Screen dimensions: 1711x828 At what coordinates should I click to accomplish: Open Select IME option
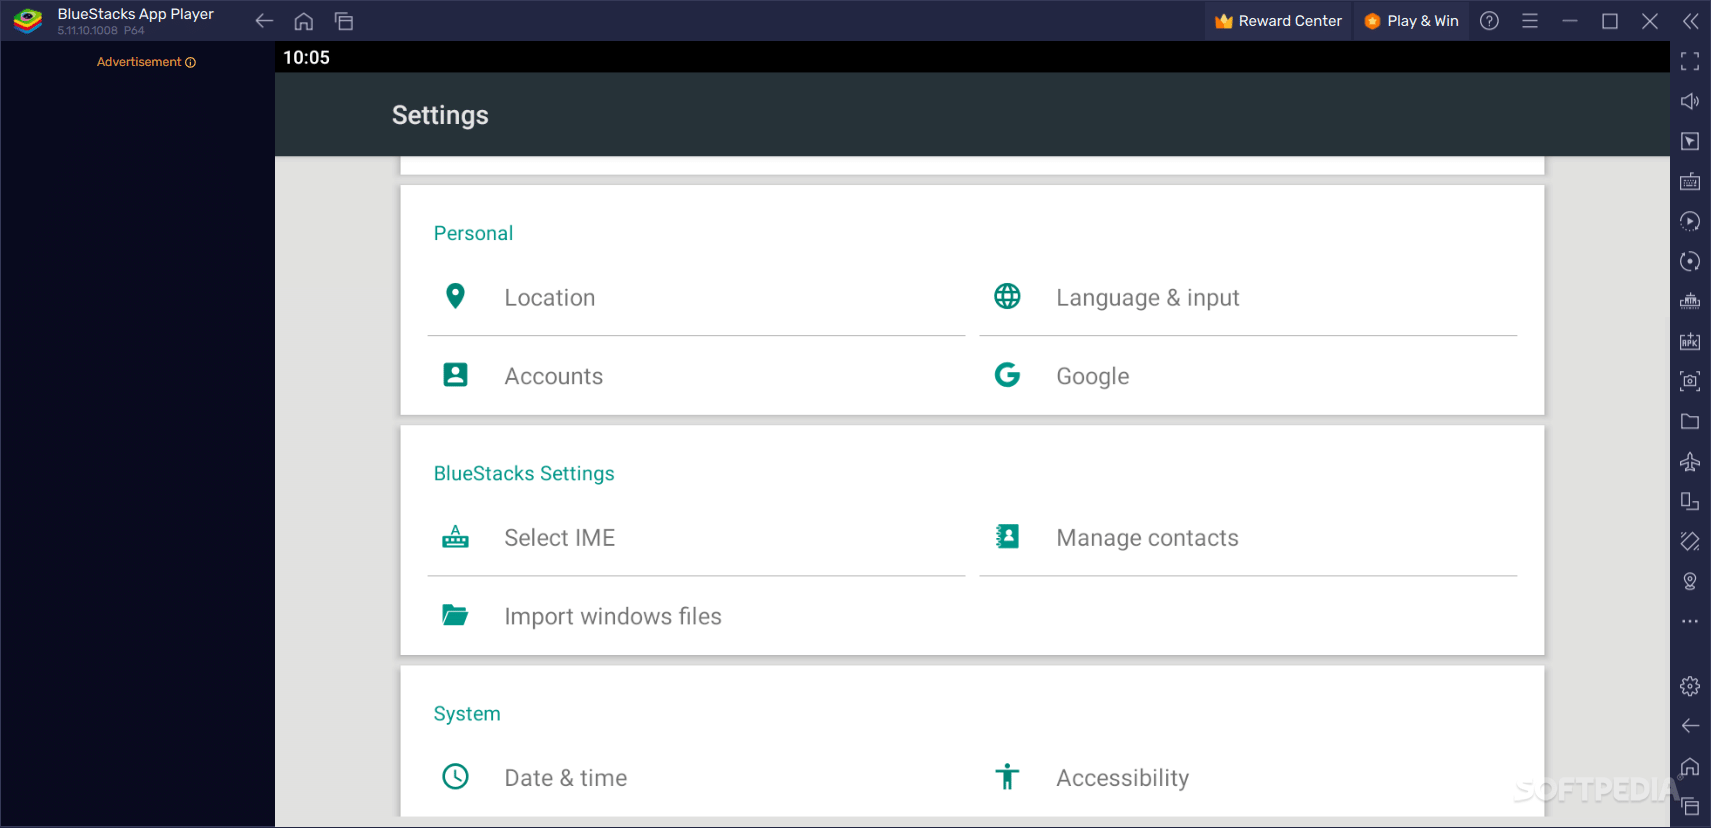[x=696, y=537]
